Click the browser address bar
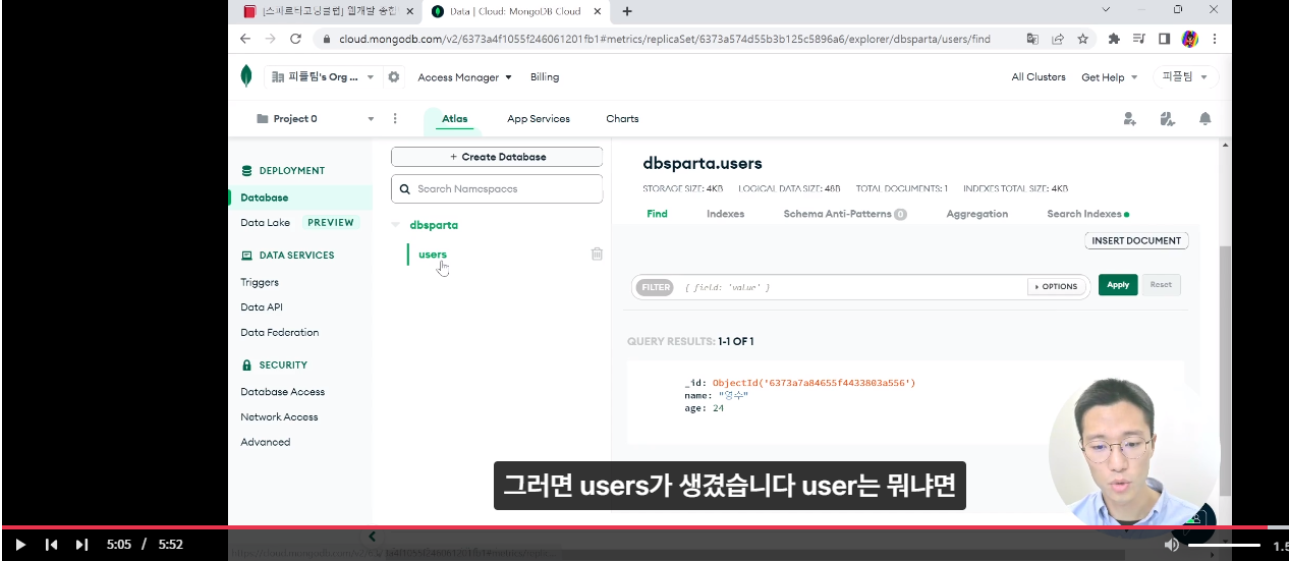The width and height of the screenshot is (1297, 562). coord(665,39)
